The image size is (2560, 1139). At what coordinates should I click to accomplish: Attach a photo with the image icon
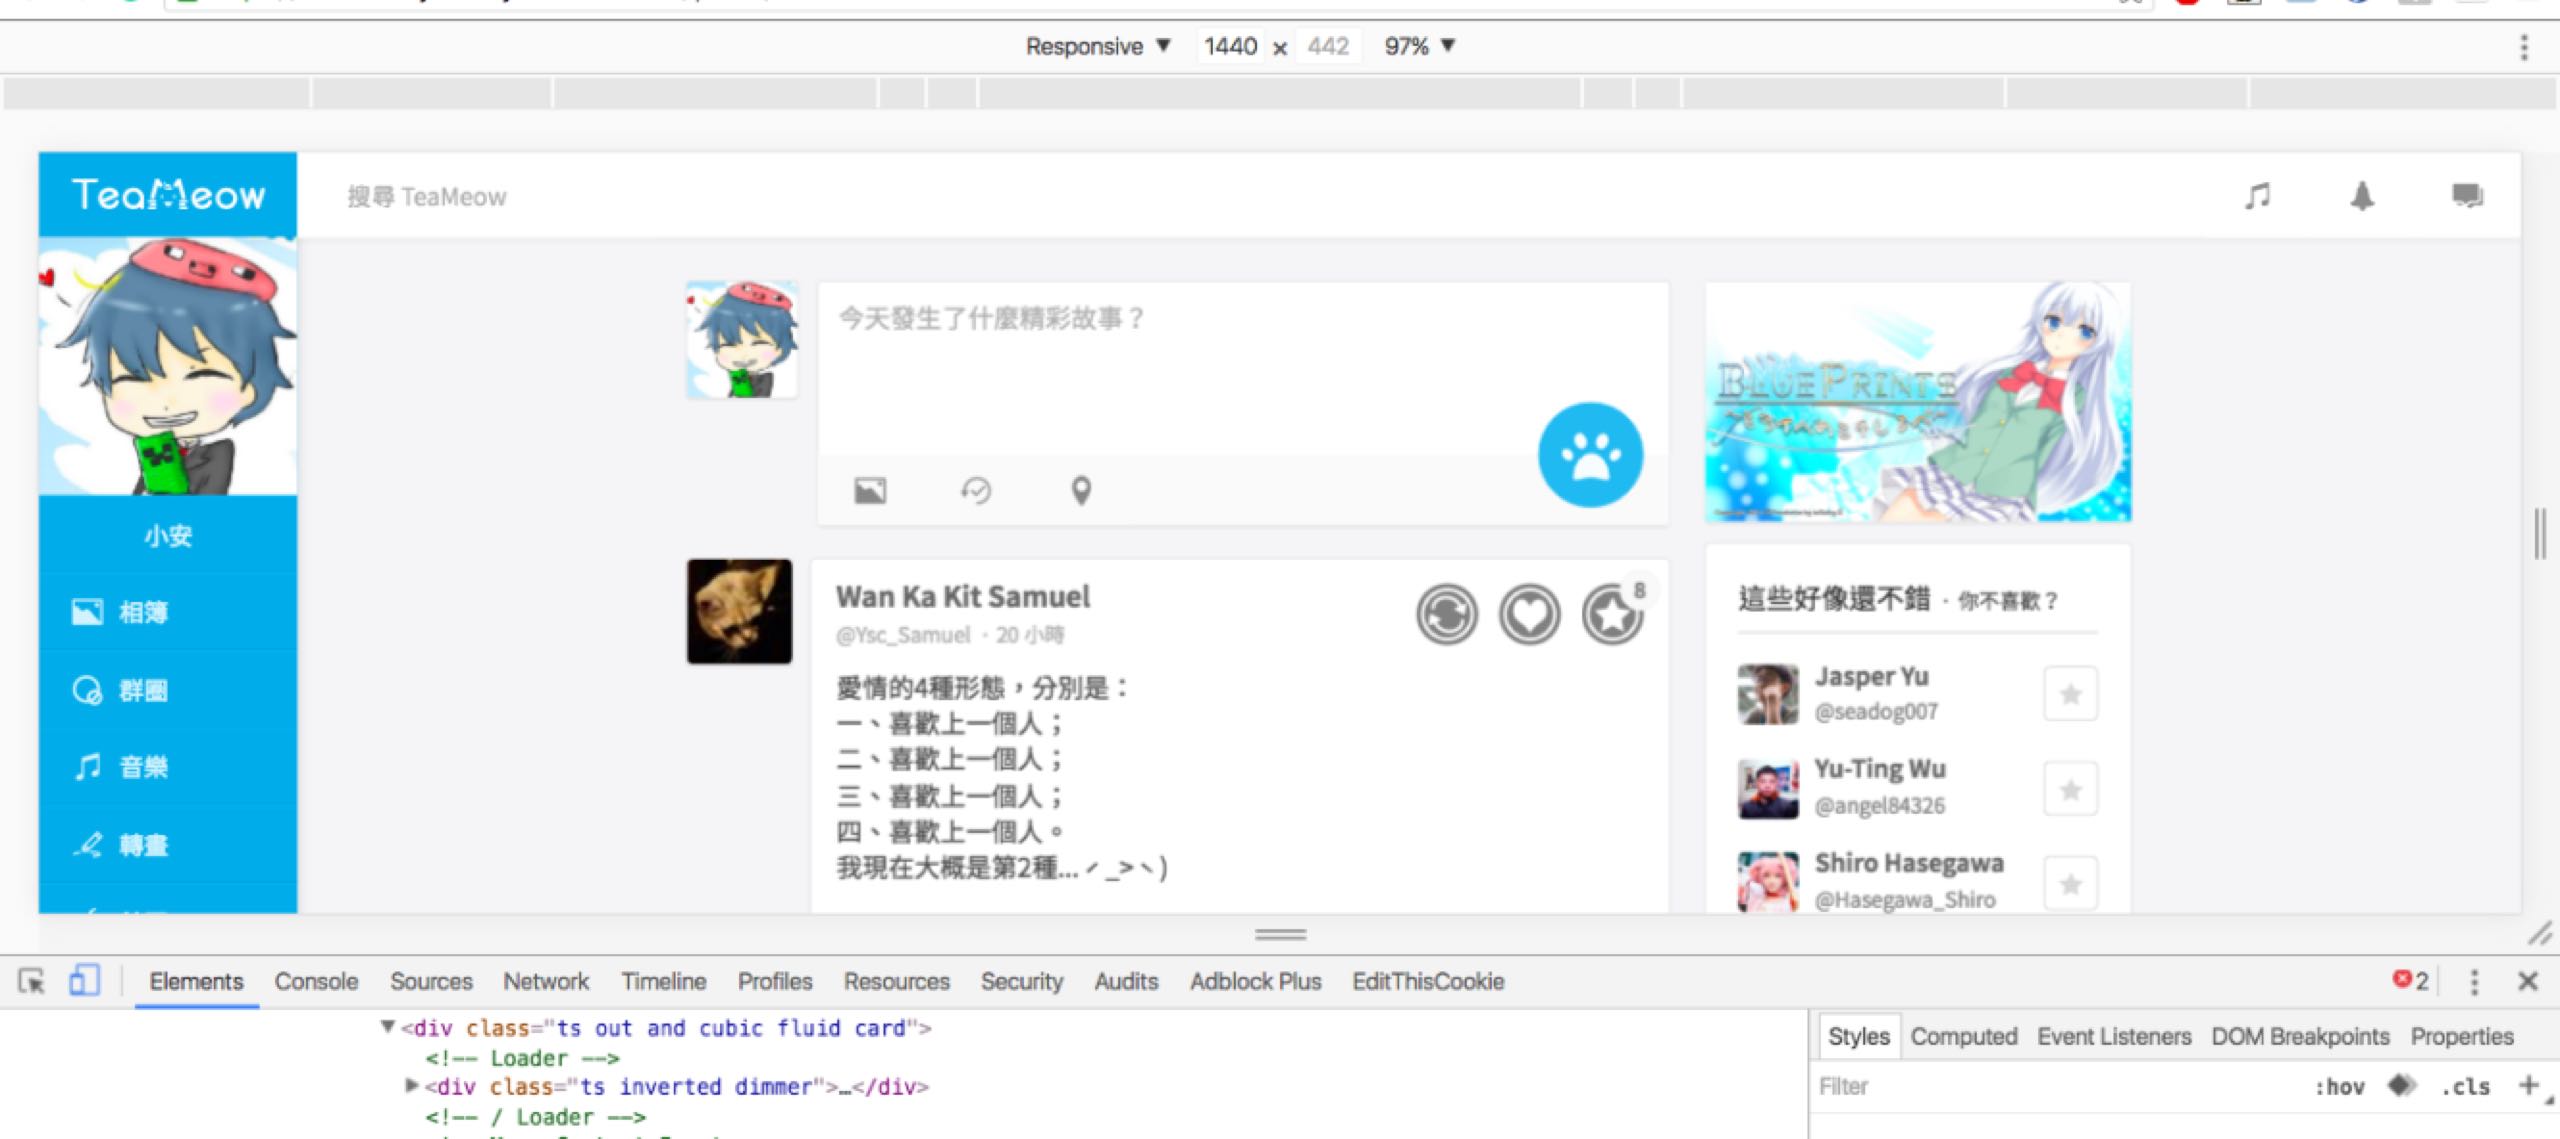[869, 491]
